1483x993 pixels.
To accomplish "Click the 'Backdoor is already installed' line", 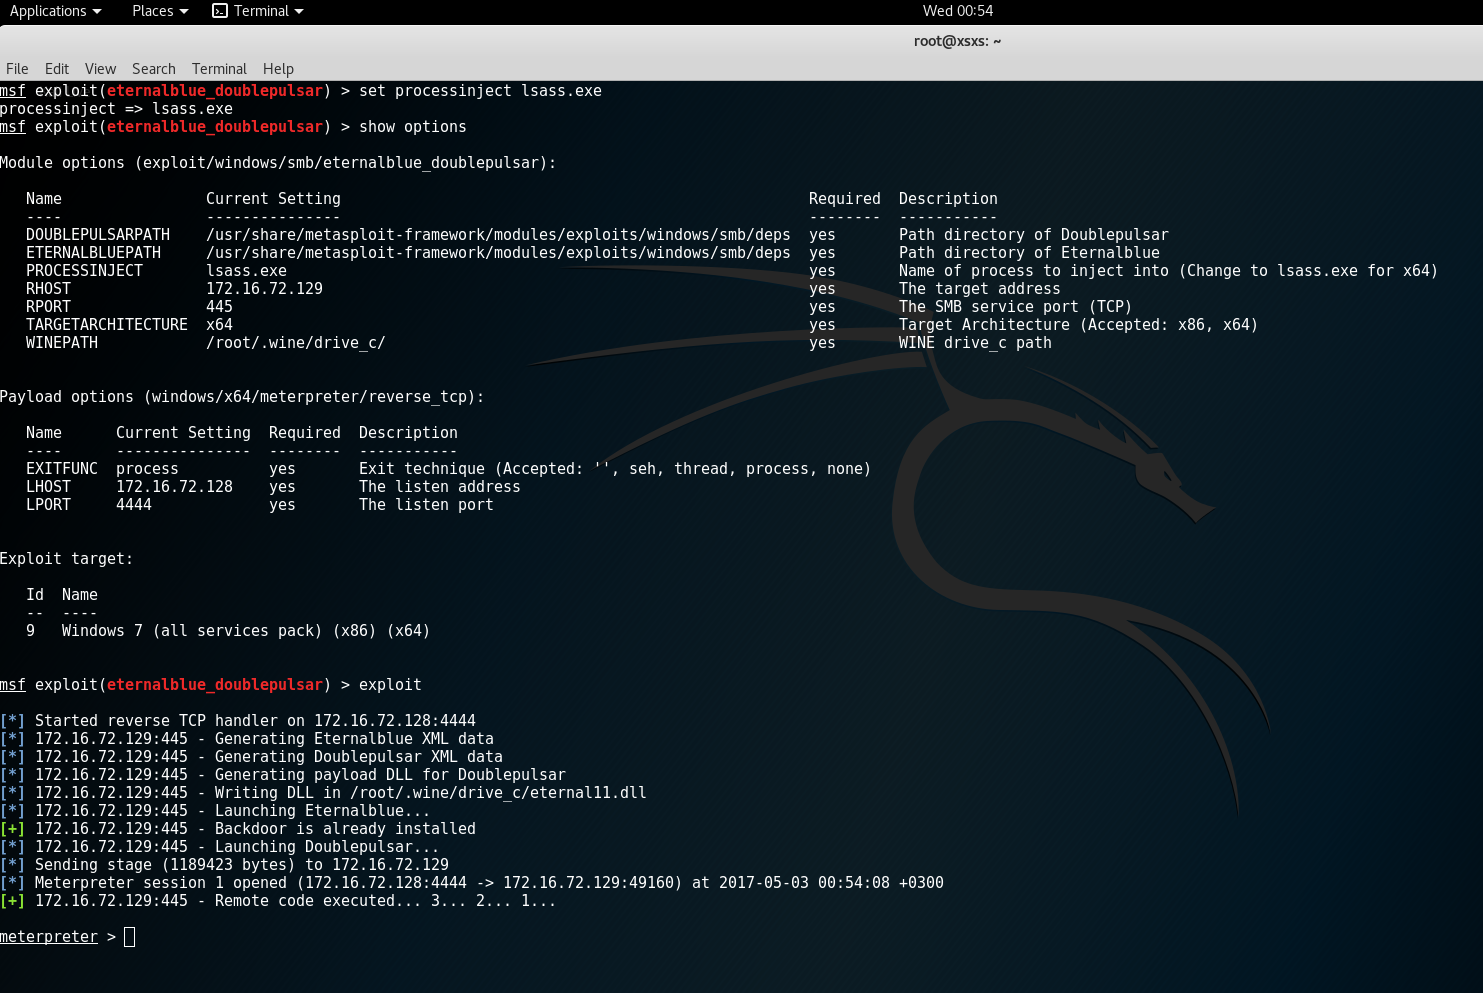I will pyautogui.click(x=238, y=829).
